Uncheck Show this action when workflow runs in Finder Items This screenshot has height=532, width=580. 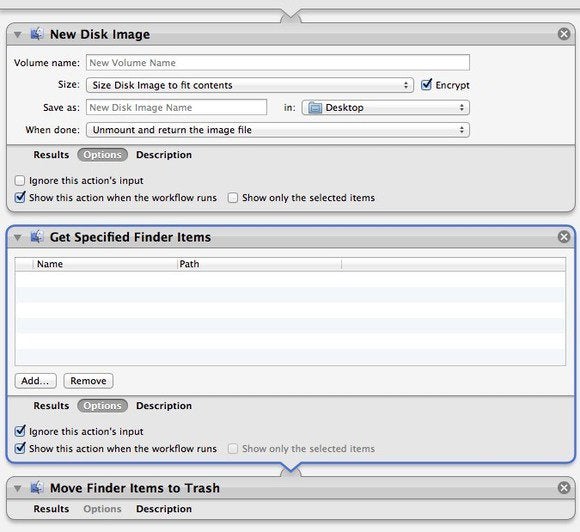tap(20, 448)
